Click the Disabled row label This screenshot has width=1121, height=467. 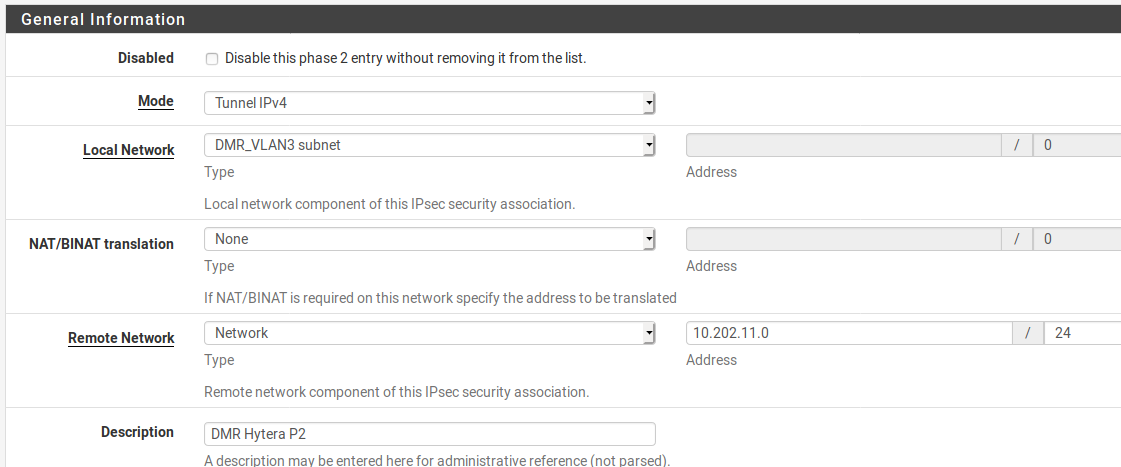(x=146, y=58)
